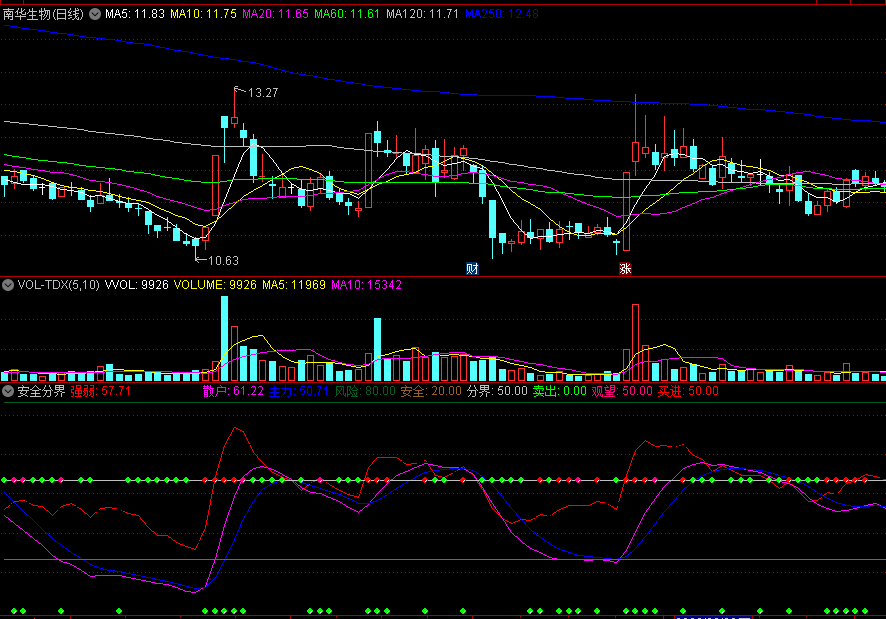Viewport: 886px width, 619px height.
Task: Click the tallest cyan volume bar
Action: click(x=224, y=338)
